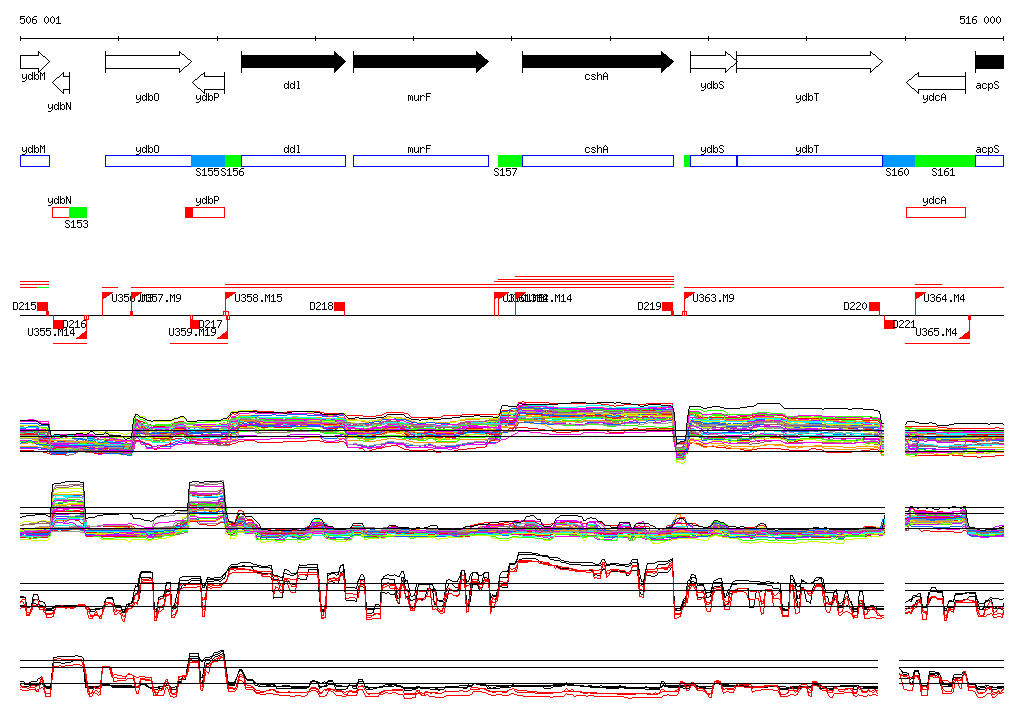Click the blue-outlined ydbO box
Screen dimensions: 1024x714
click(x=148, y=161)
